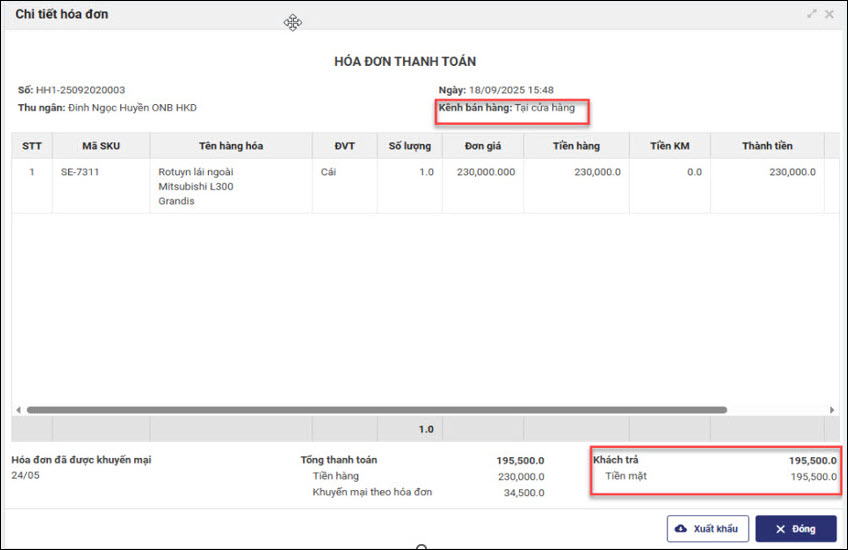The height and width of the screenshot is (550, 848).
Task: Click the Tiền hàng column header
Action: coord(575,146)
